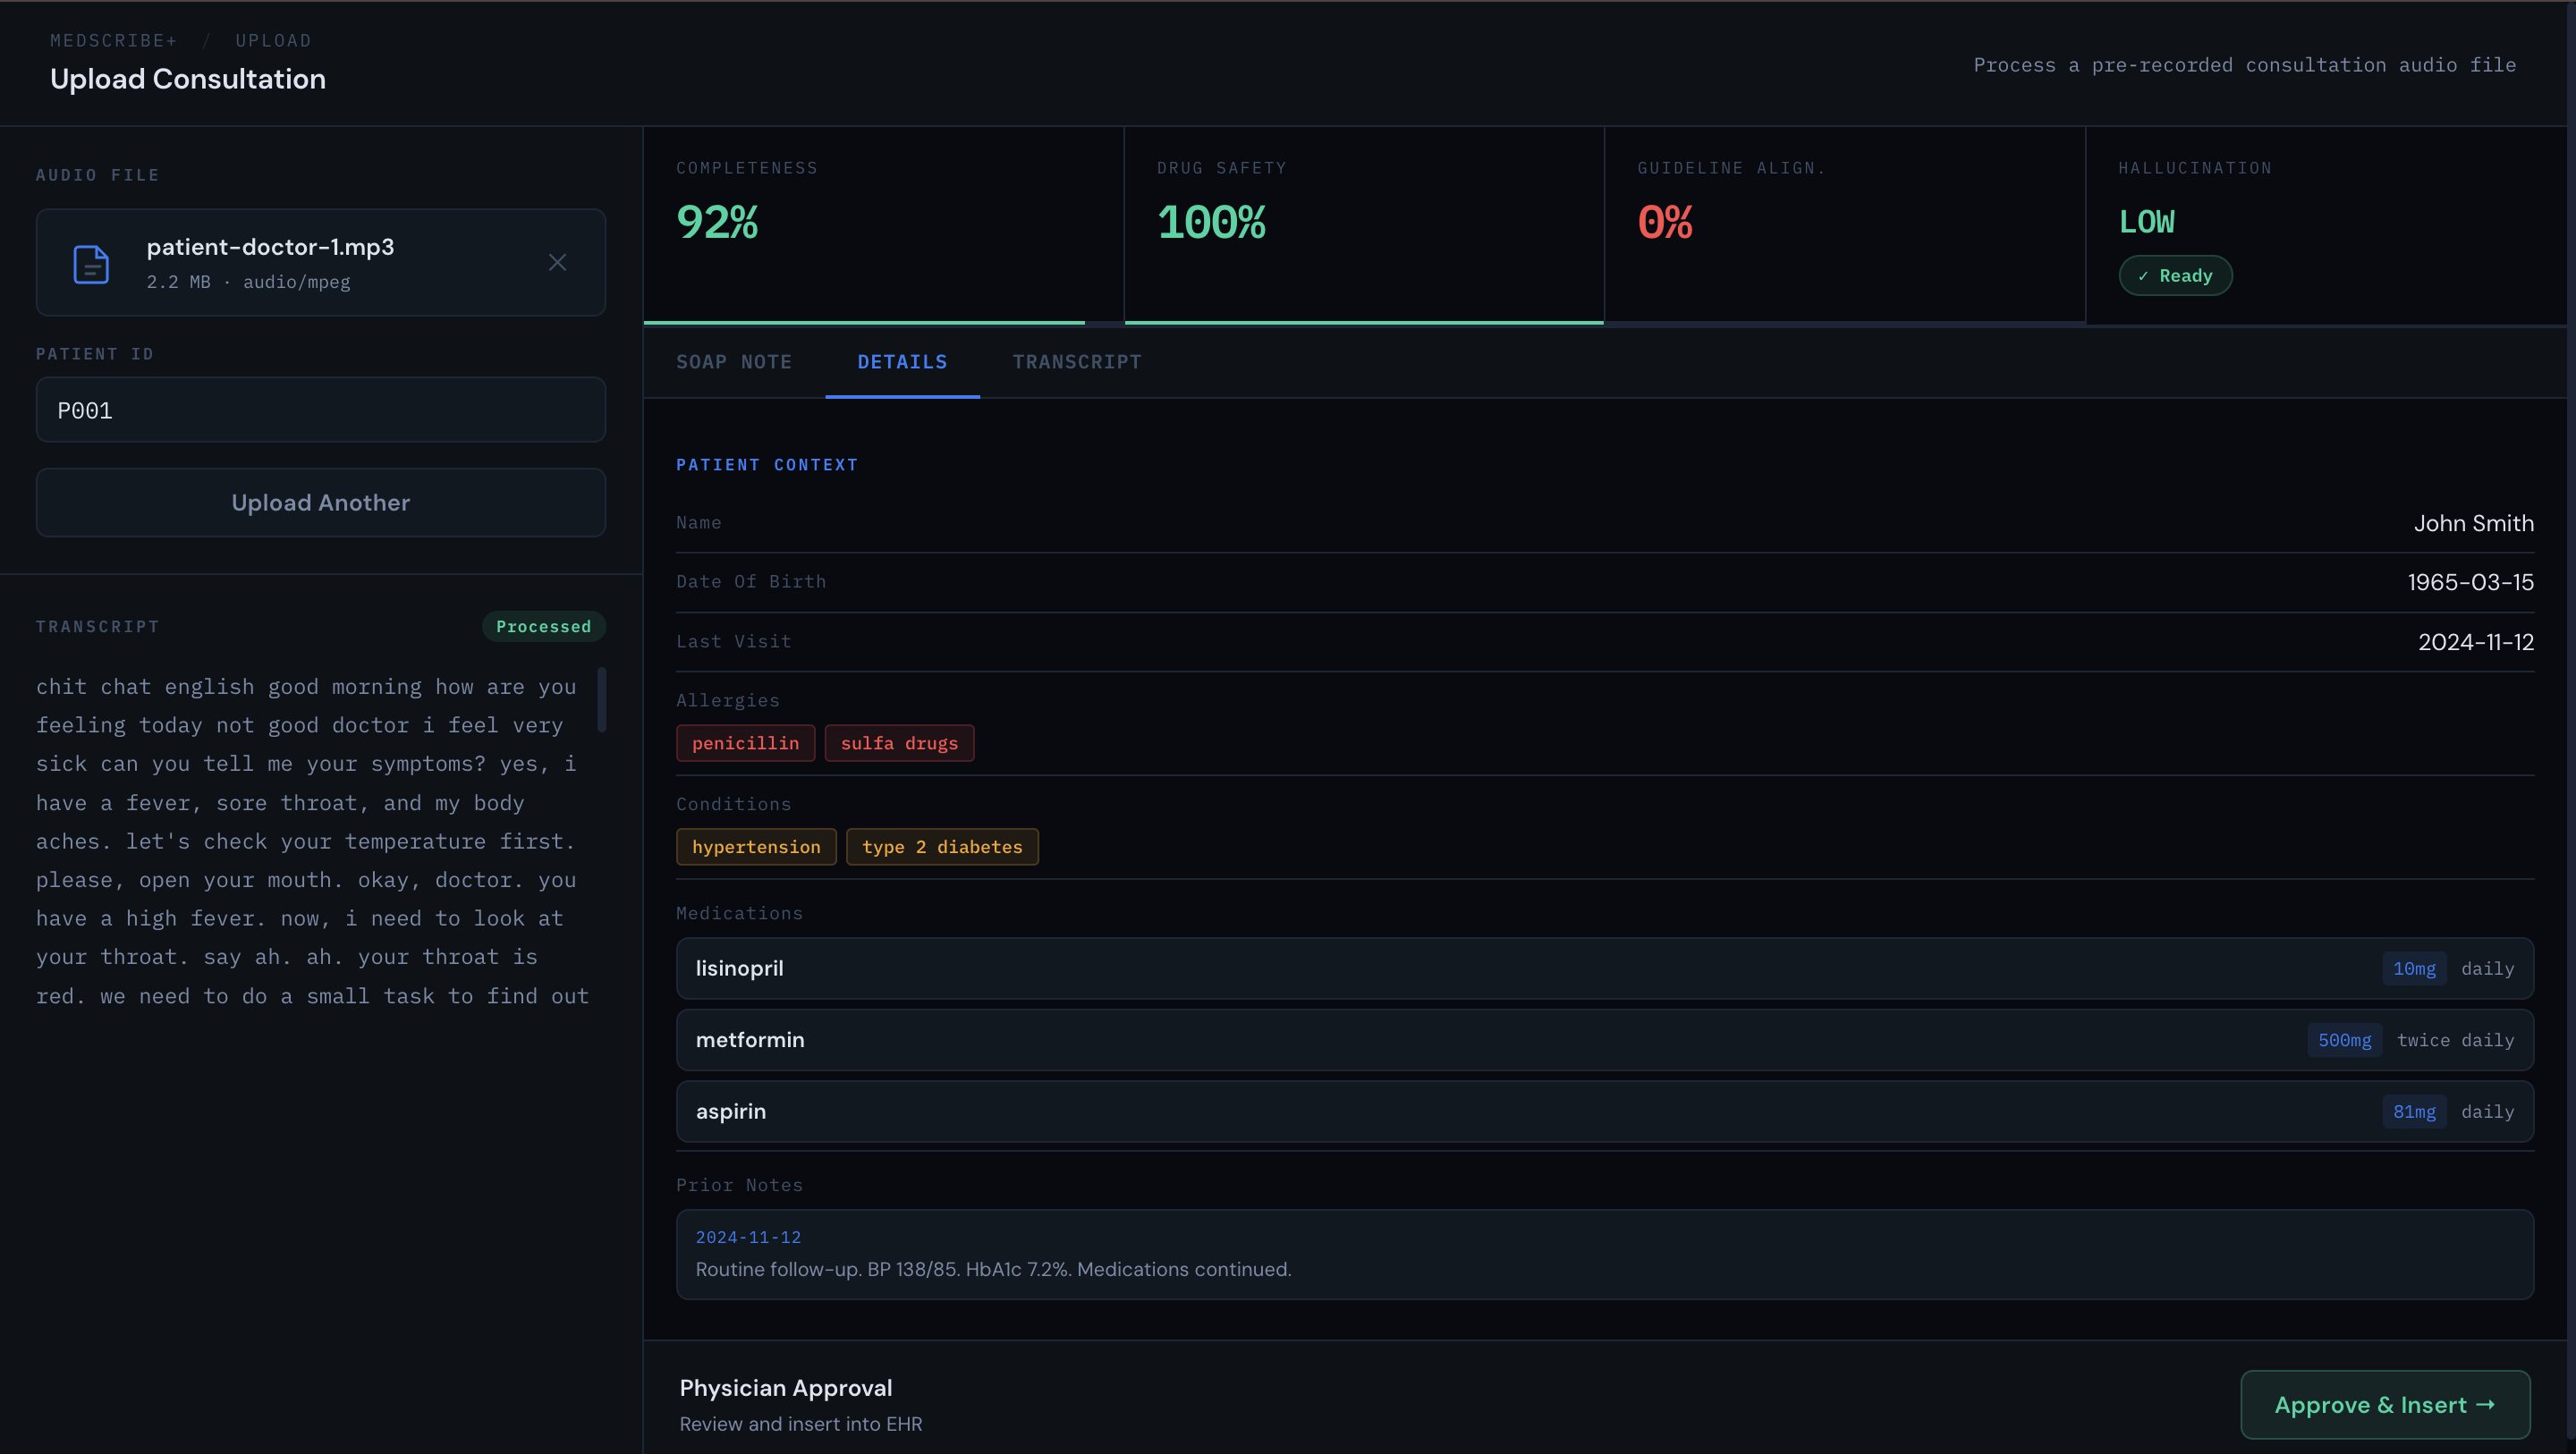Select the hypertension condition tag
This screenshot has height=1454, width=2576.
755,847
